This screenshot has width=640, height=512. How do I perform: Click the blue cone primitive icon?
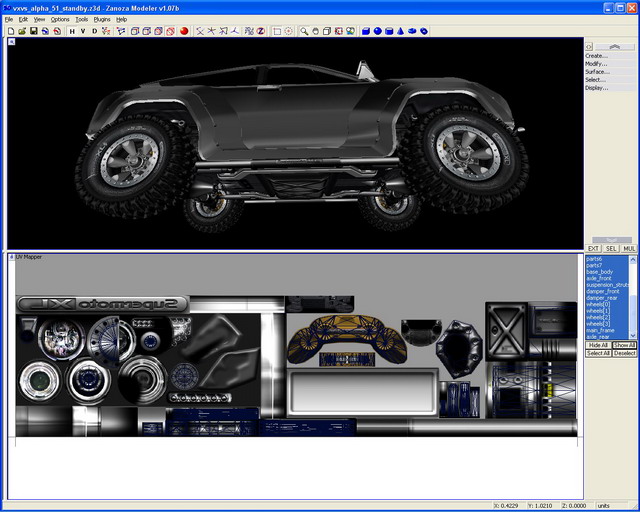400,31
